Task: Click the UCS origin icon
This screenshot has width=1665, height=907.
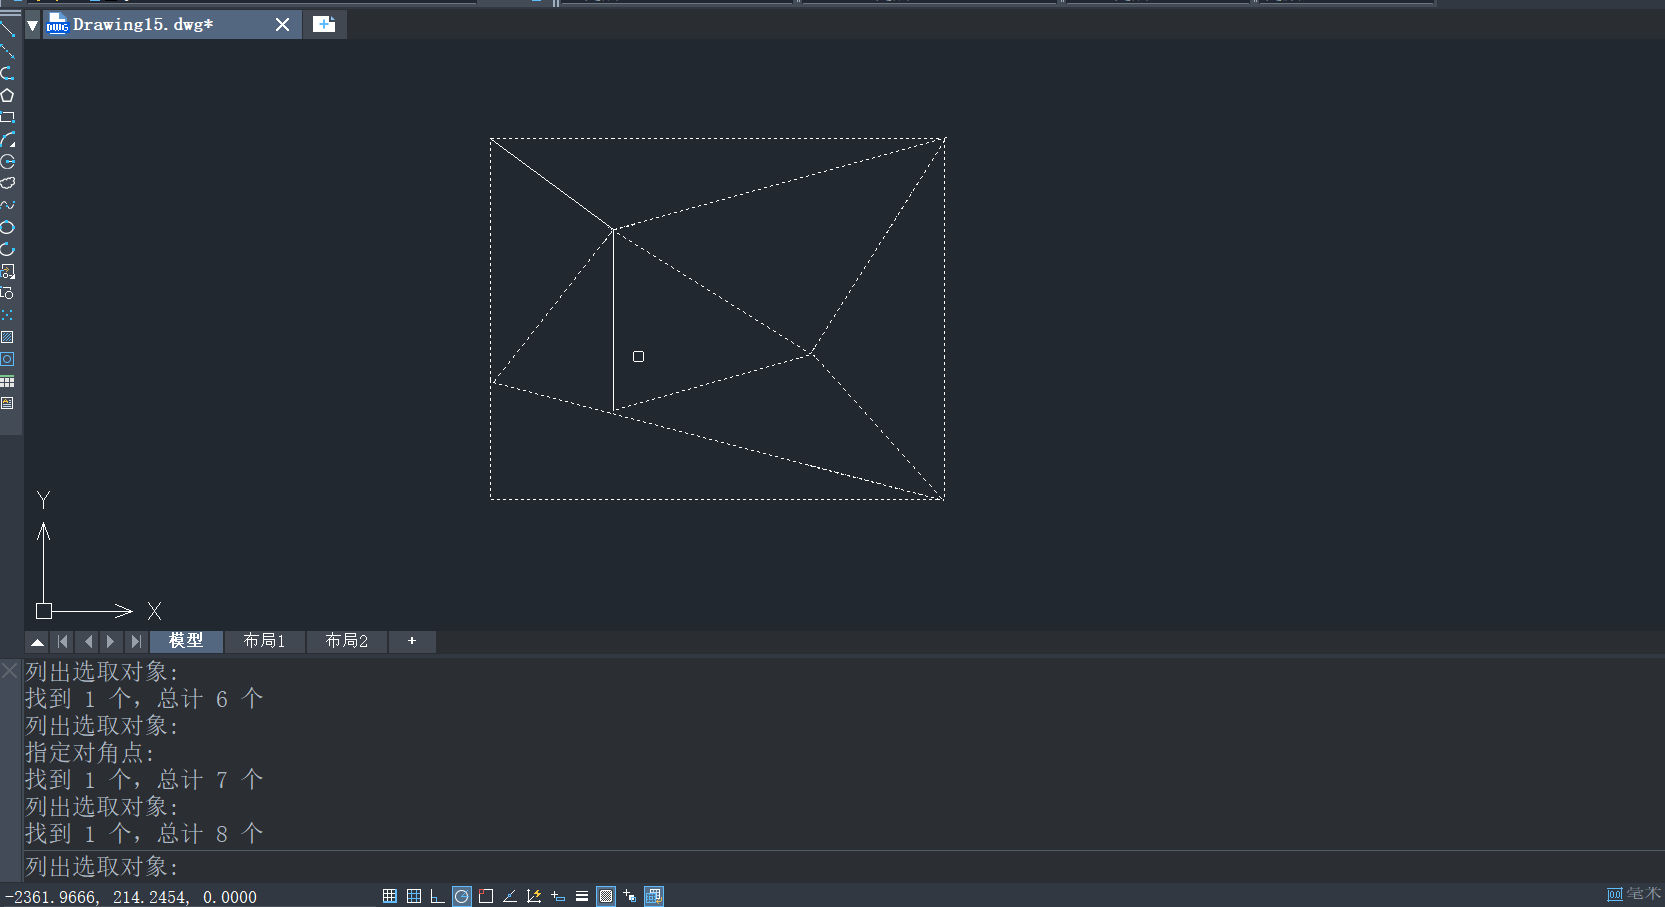Action: click(x=44, y=611)
